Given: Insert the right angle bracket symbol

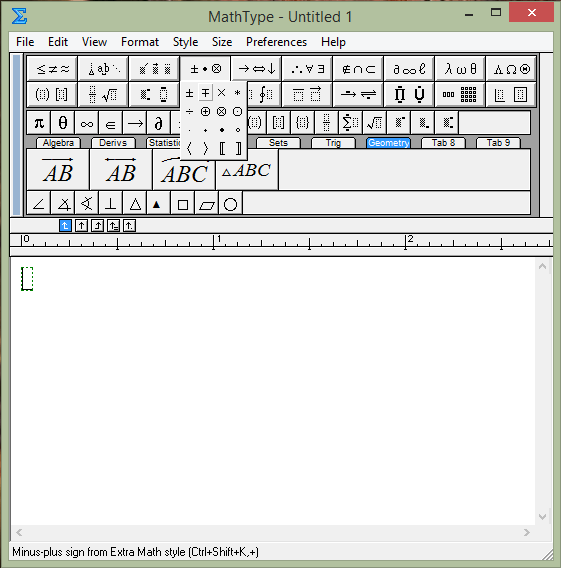Looking at the screenshot, I should click(x=205, y=149).
